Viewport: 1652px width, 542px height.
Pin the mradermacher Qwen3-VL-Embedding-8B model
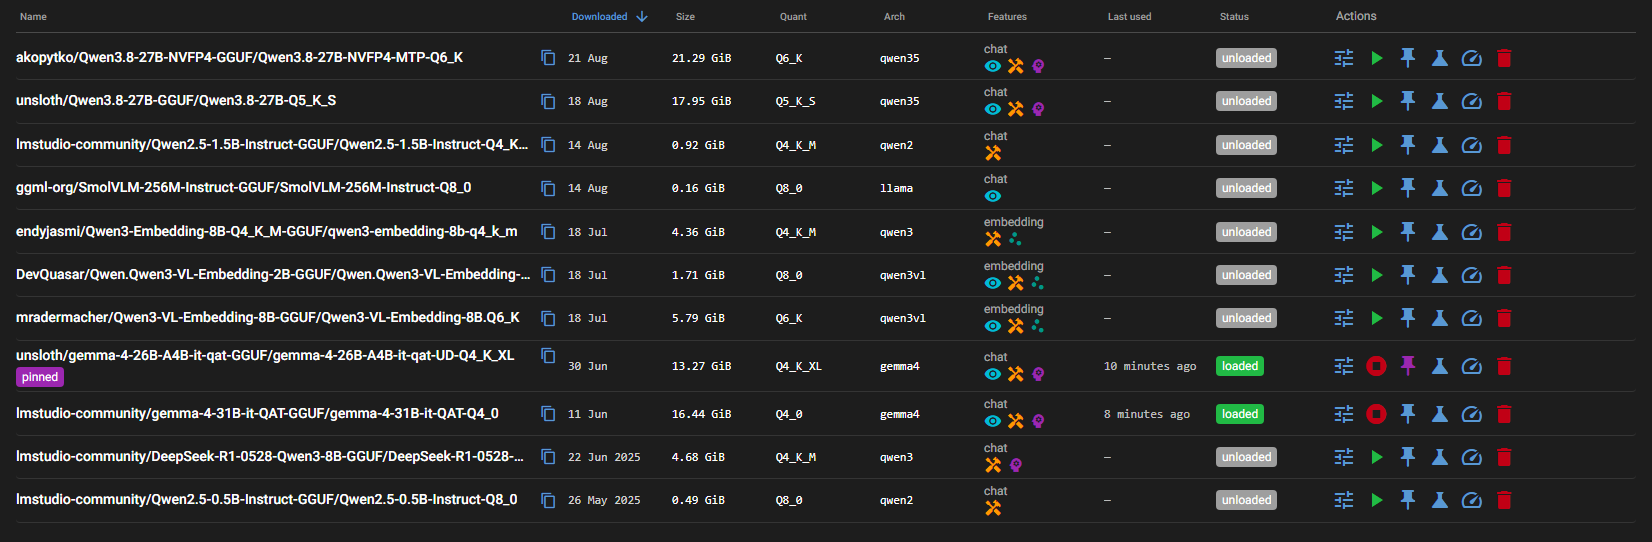[1408, 318]
